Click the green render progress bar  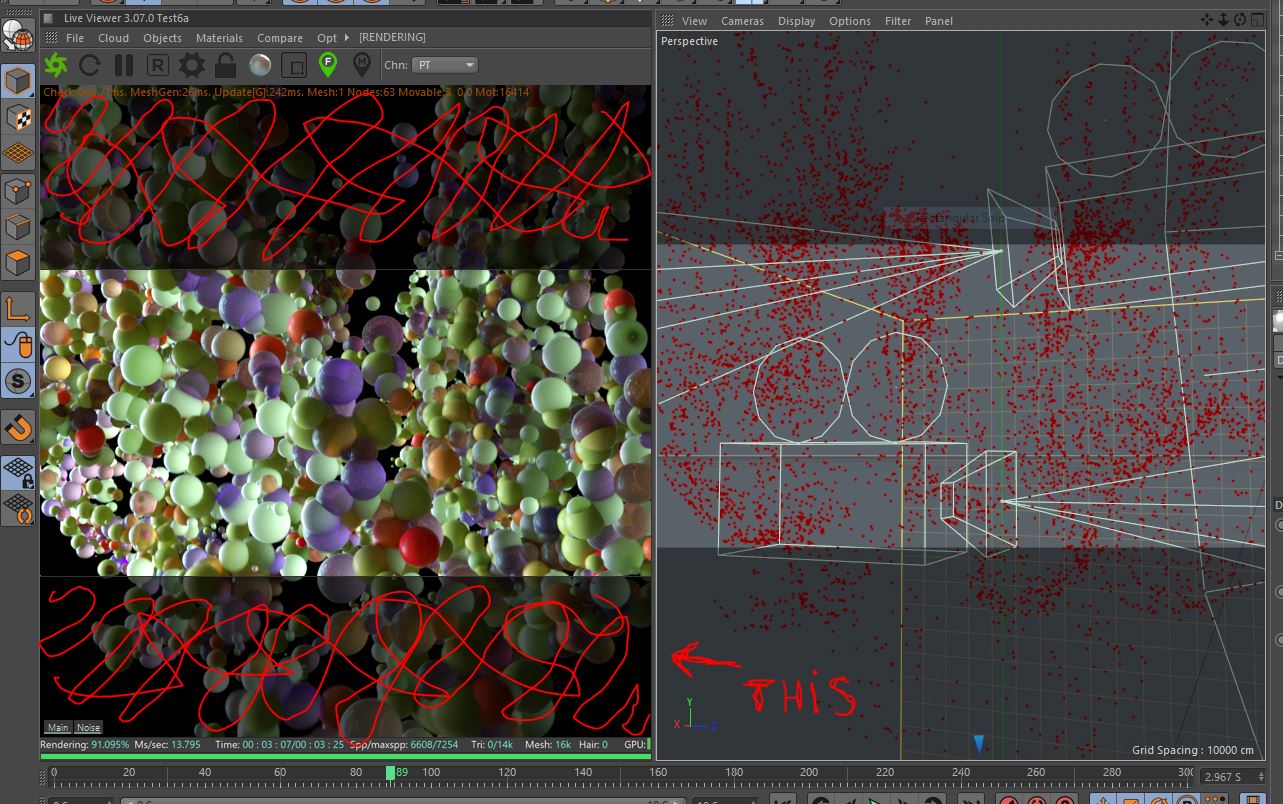[345, 756]
